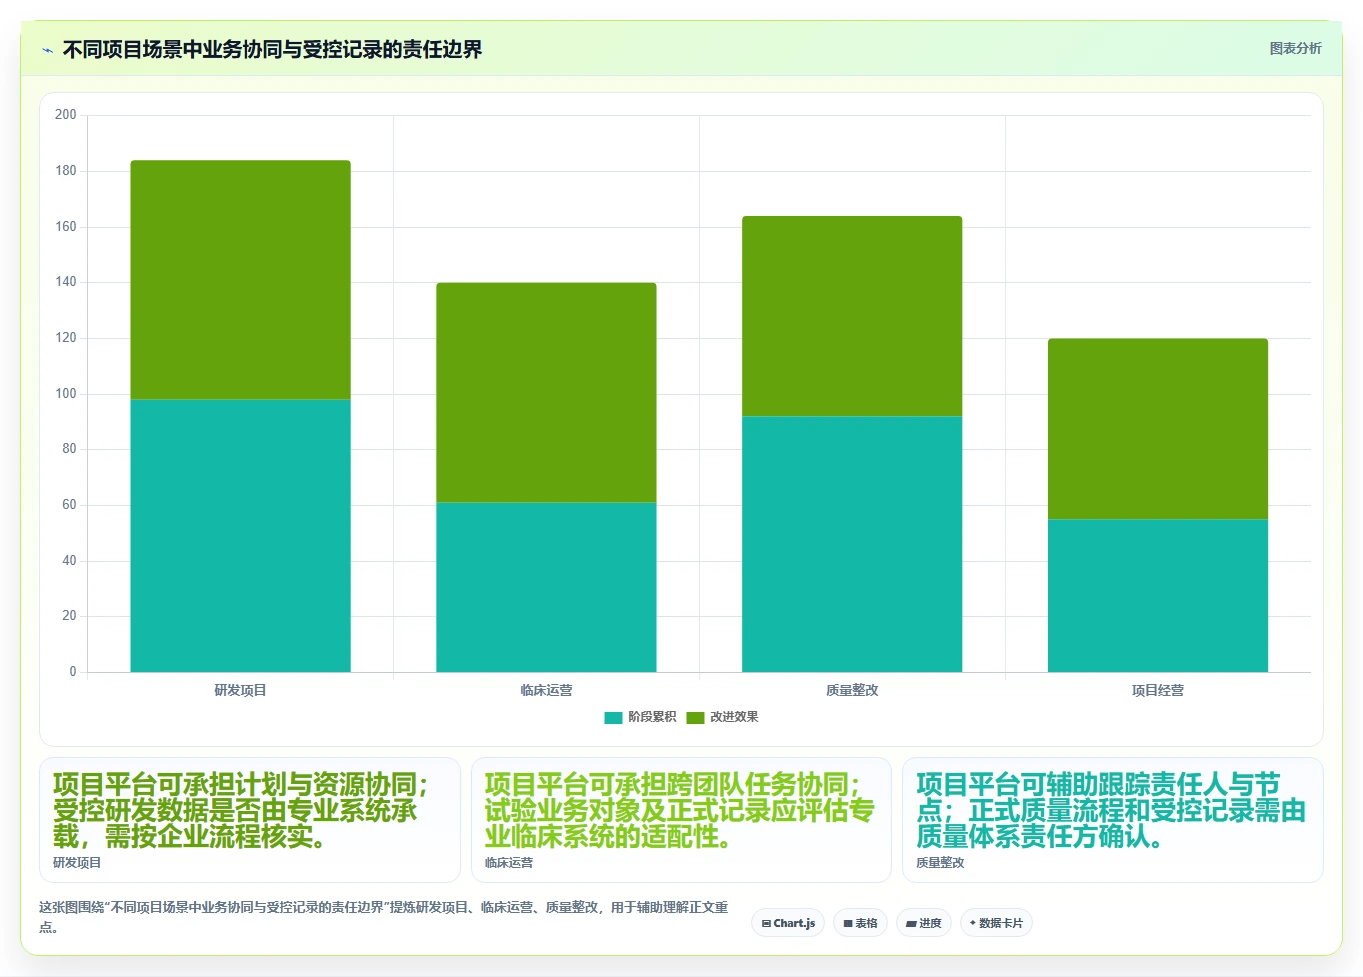Open the 临床运营 summary card
Screen dimensions: 1363x977
(x=681, y=820)
